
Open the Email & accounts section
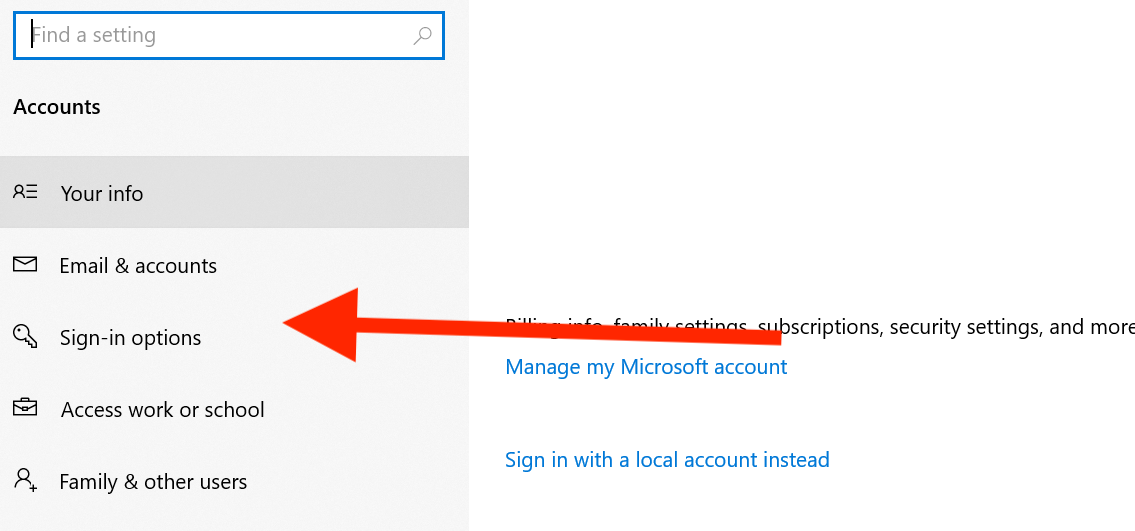tap(138, 266)
